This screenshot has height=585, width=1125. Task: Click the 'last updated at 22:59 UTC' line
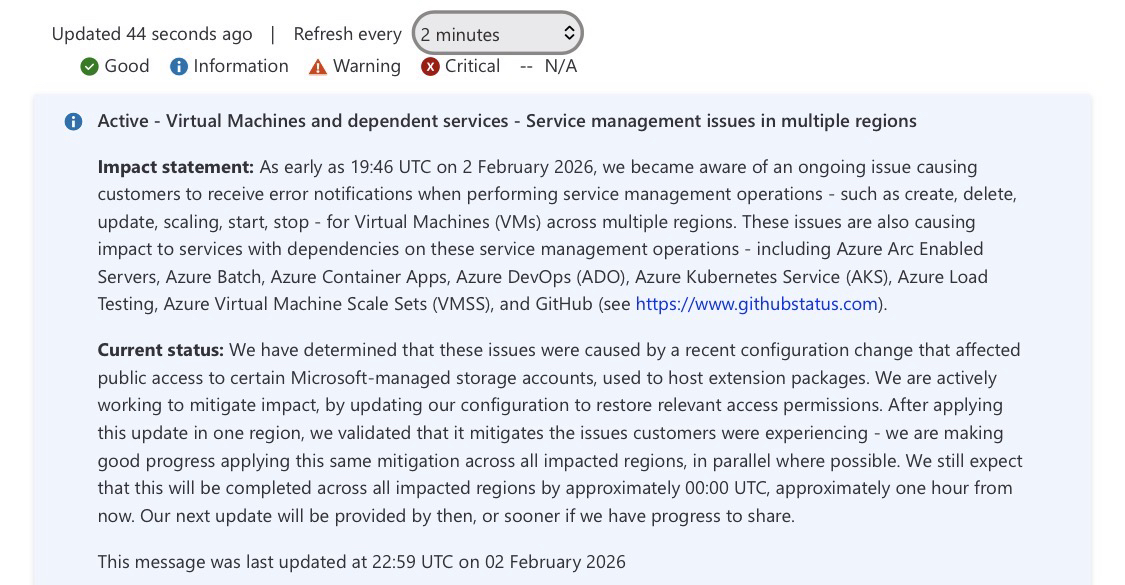tap(361, 561)
